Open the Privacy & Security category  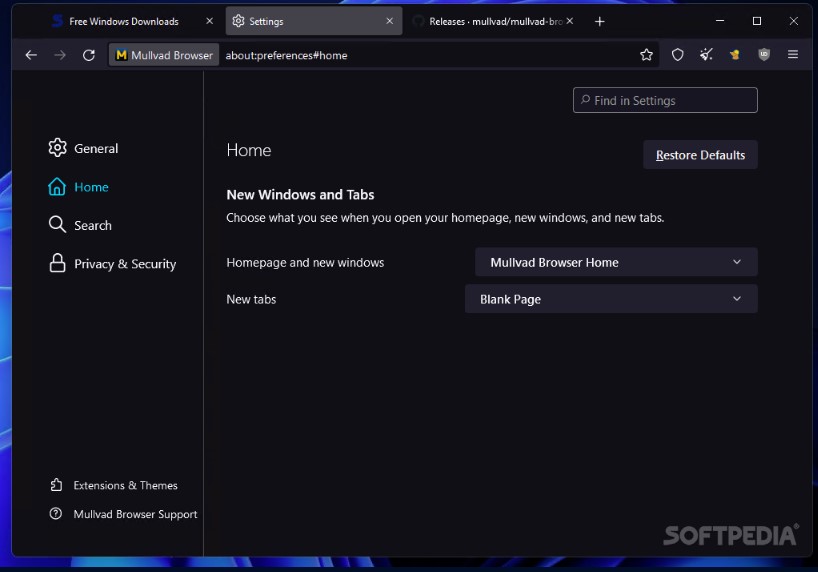[113, 264]
